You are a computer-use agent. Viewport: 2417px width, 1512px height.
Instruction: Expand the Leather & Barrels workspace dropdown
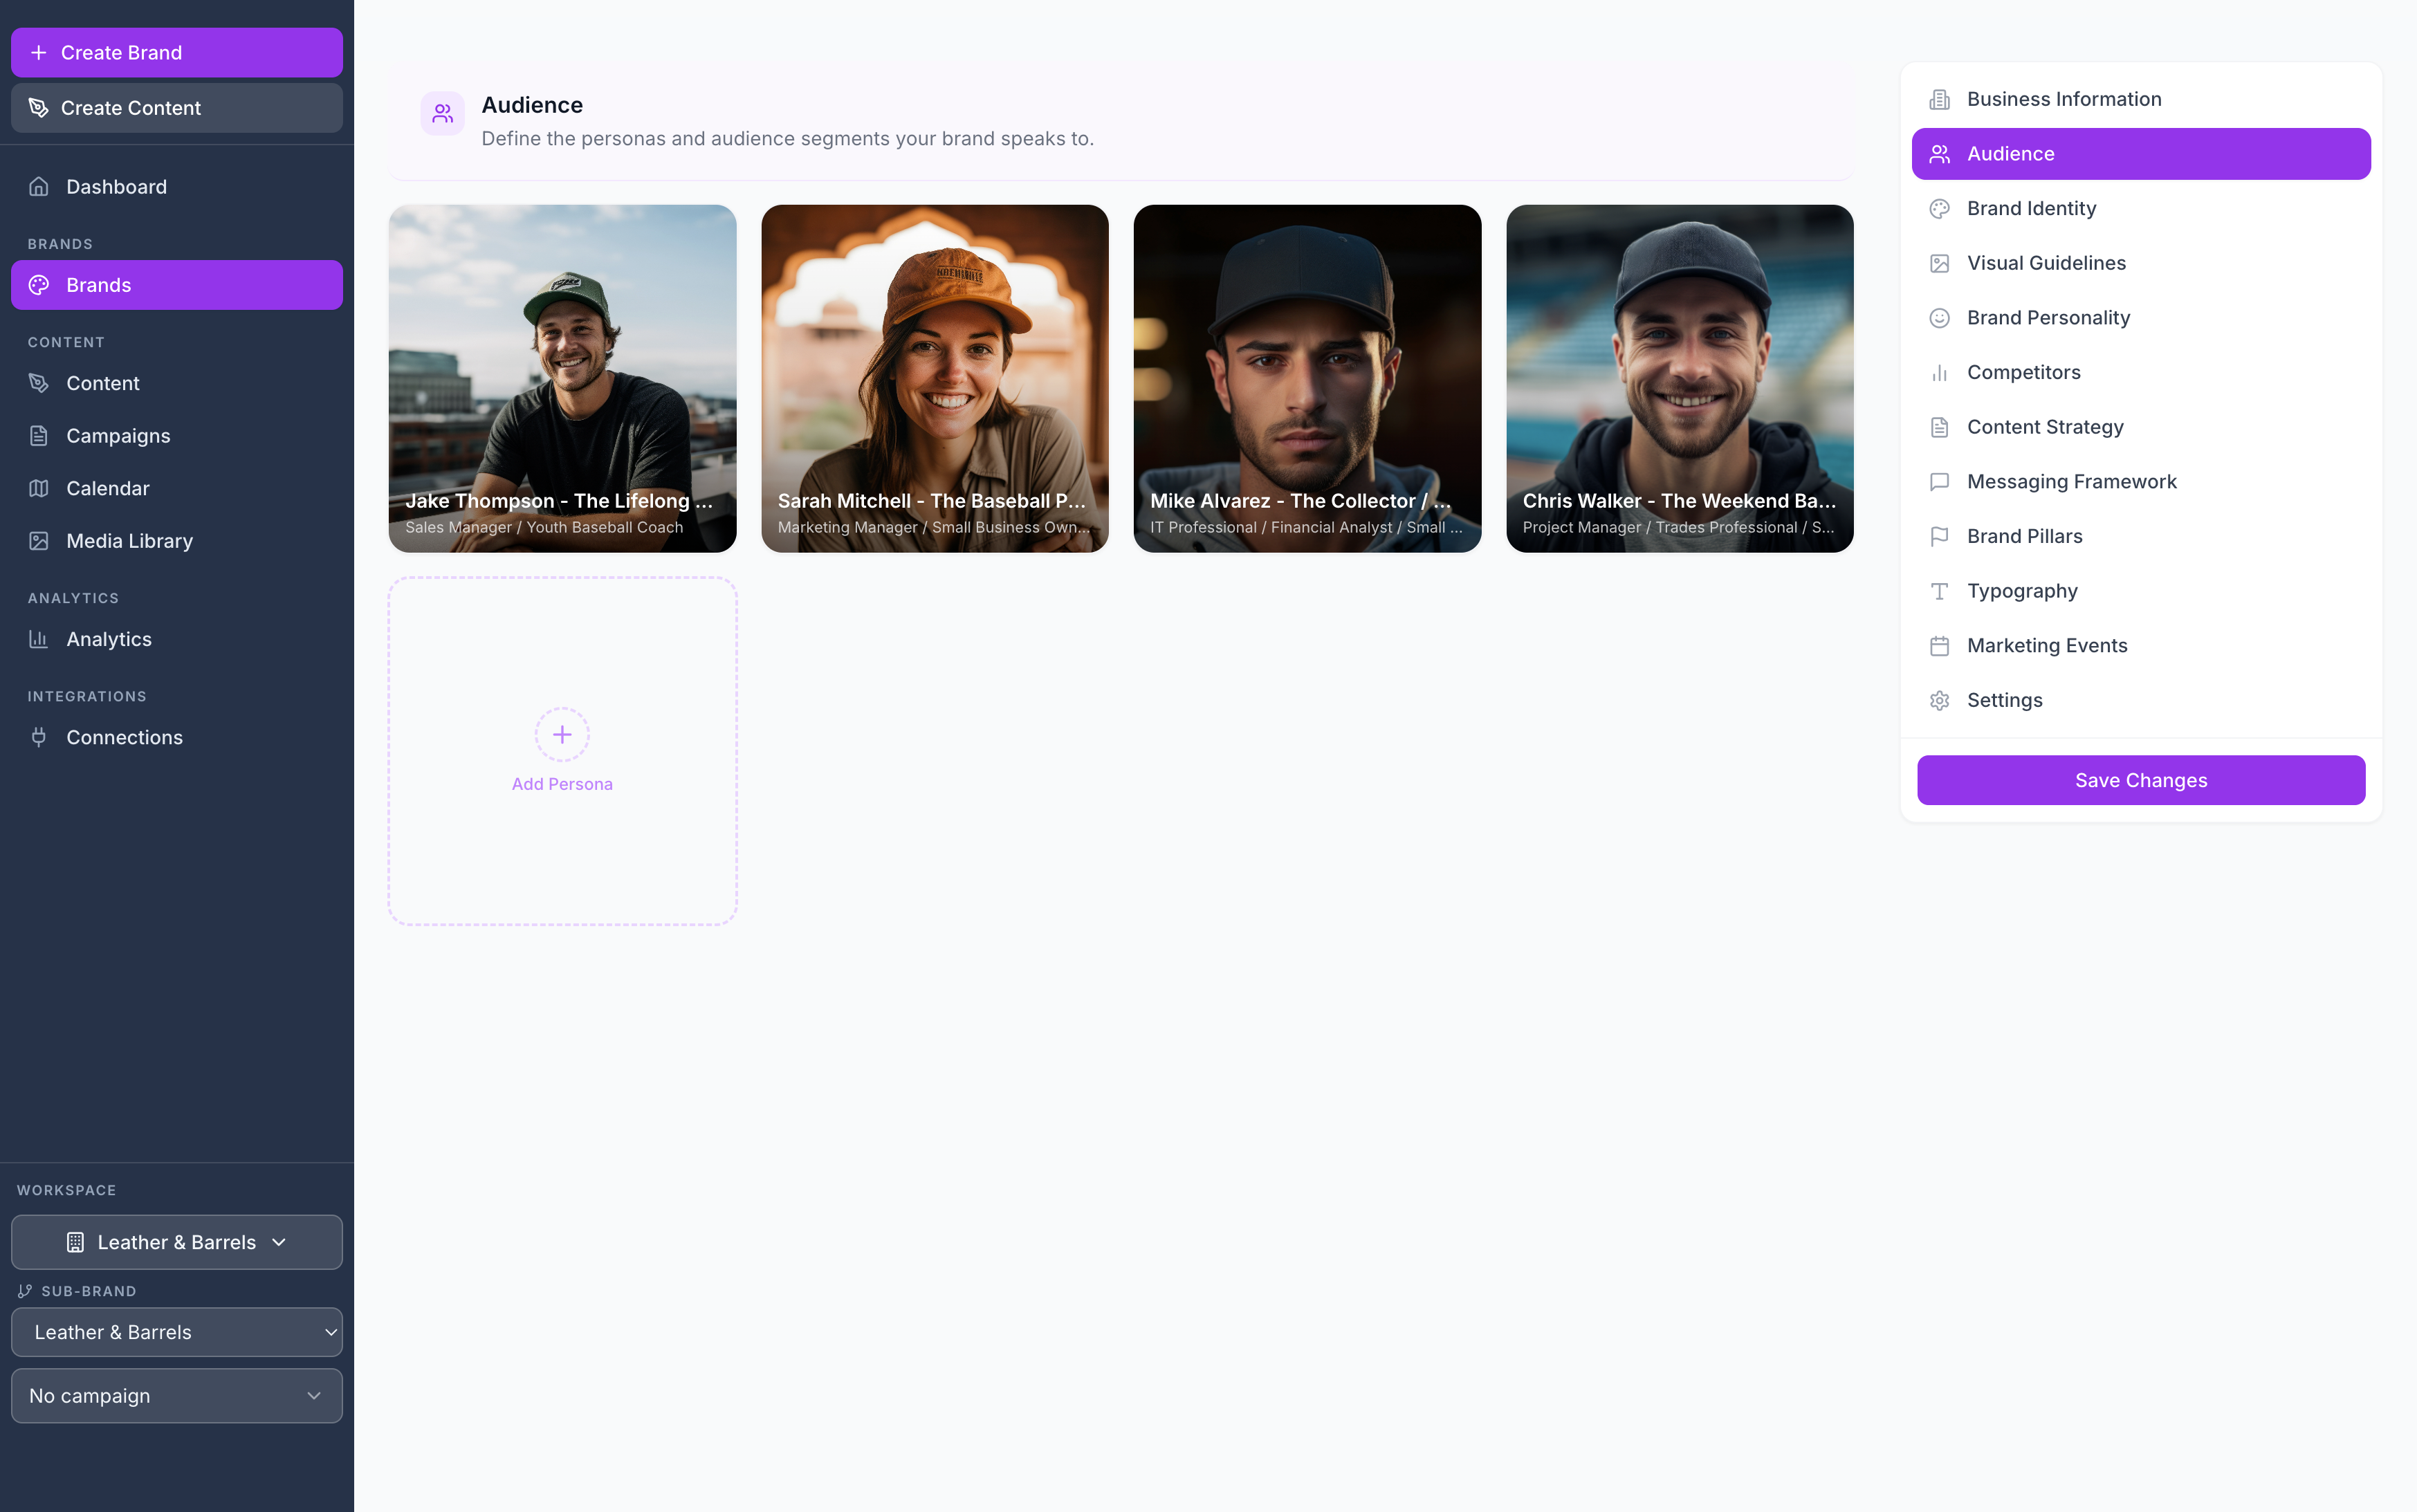[177, 1242]
